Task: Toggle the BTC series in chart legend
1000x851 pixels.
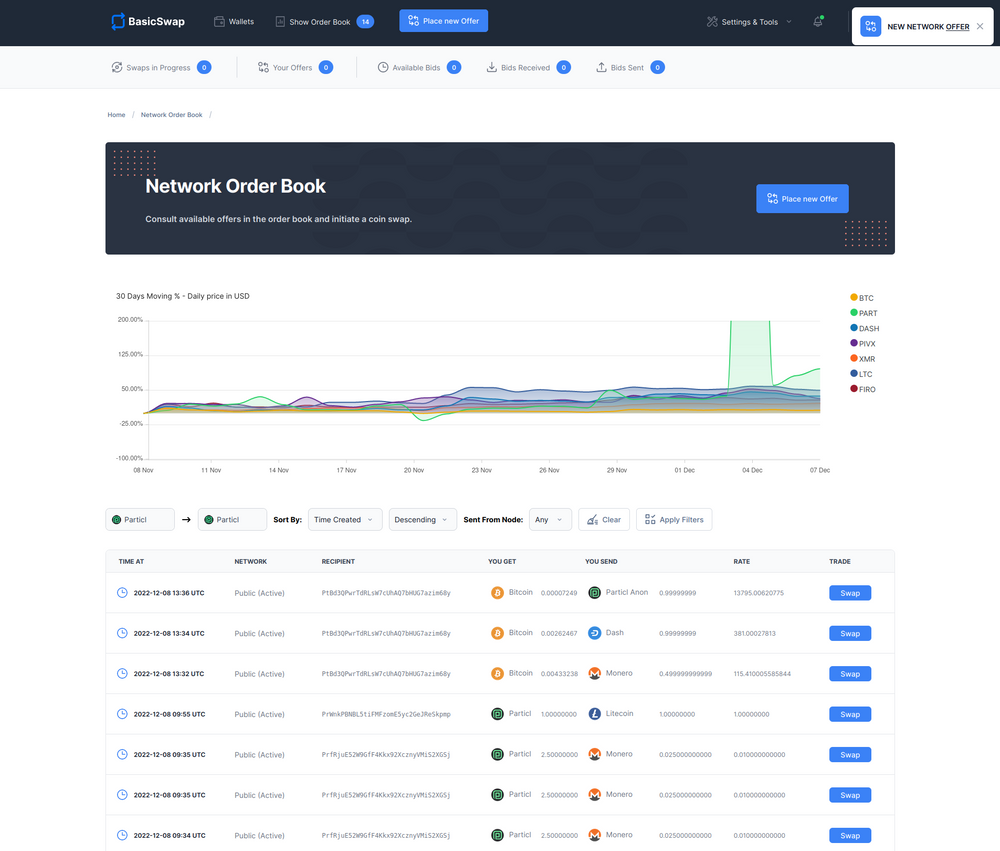Action: (x=863, y=298)
